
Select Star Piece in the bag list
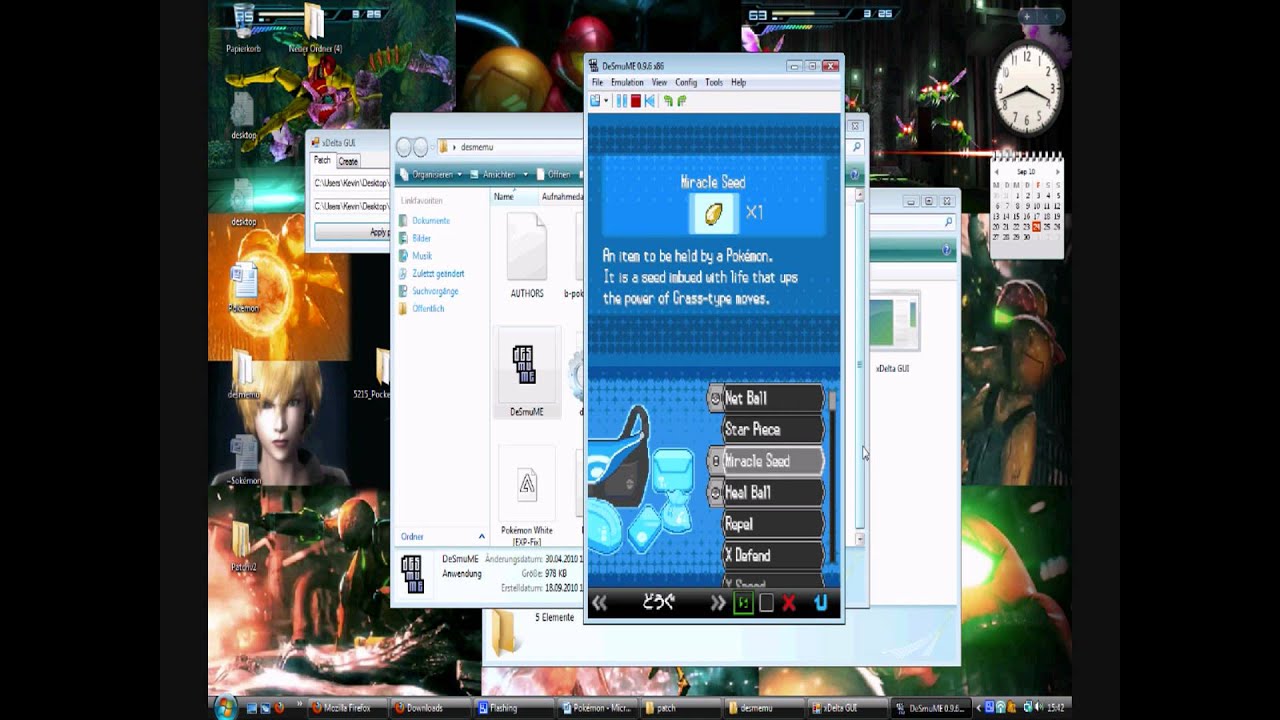tap(772, 429)
